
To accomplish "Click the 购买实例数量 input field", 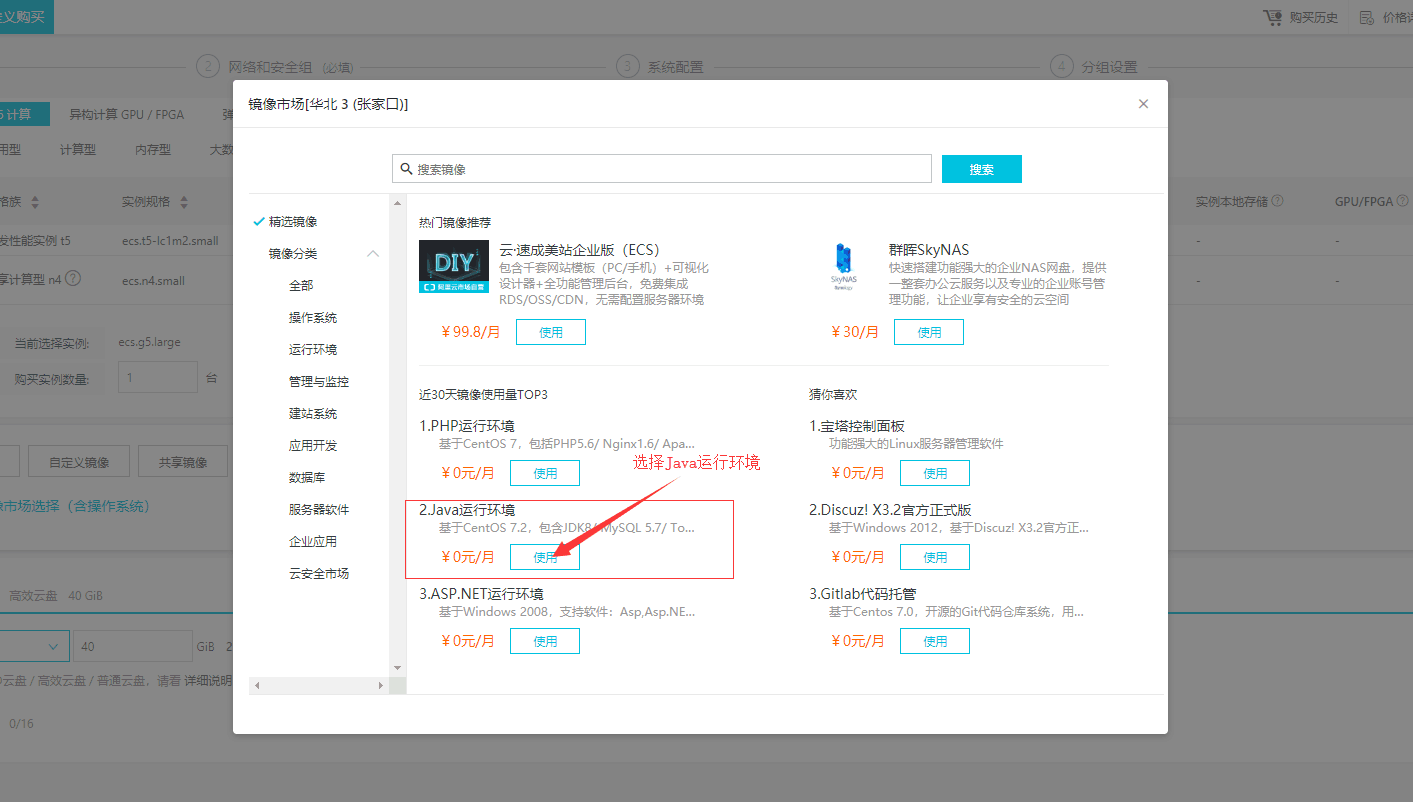I will 158,378.
